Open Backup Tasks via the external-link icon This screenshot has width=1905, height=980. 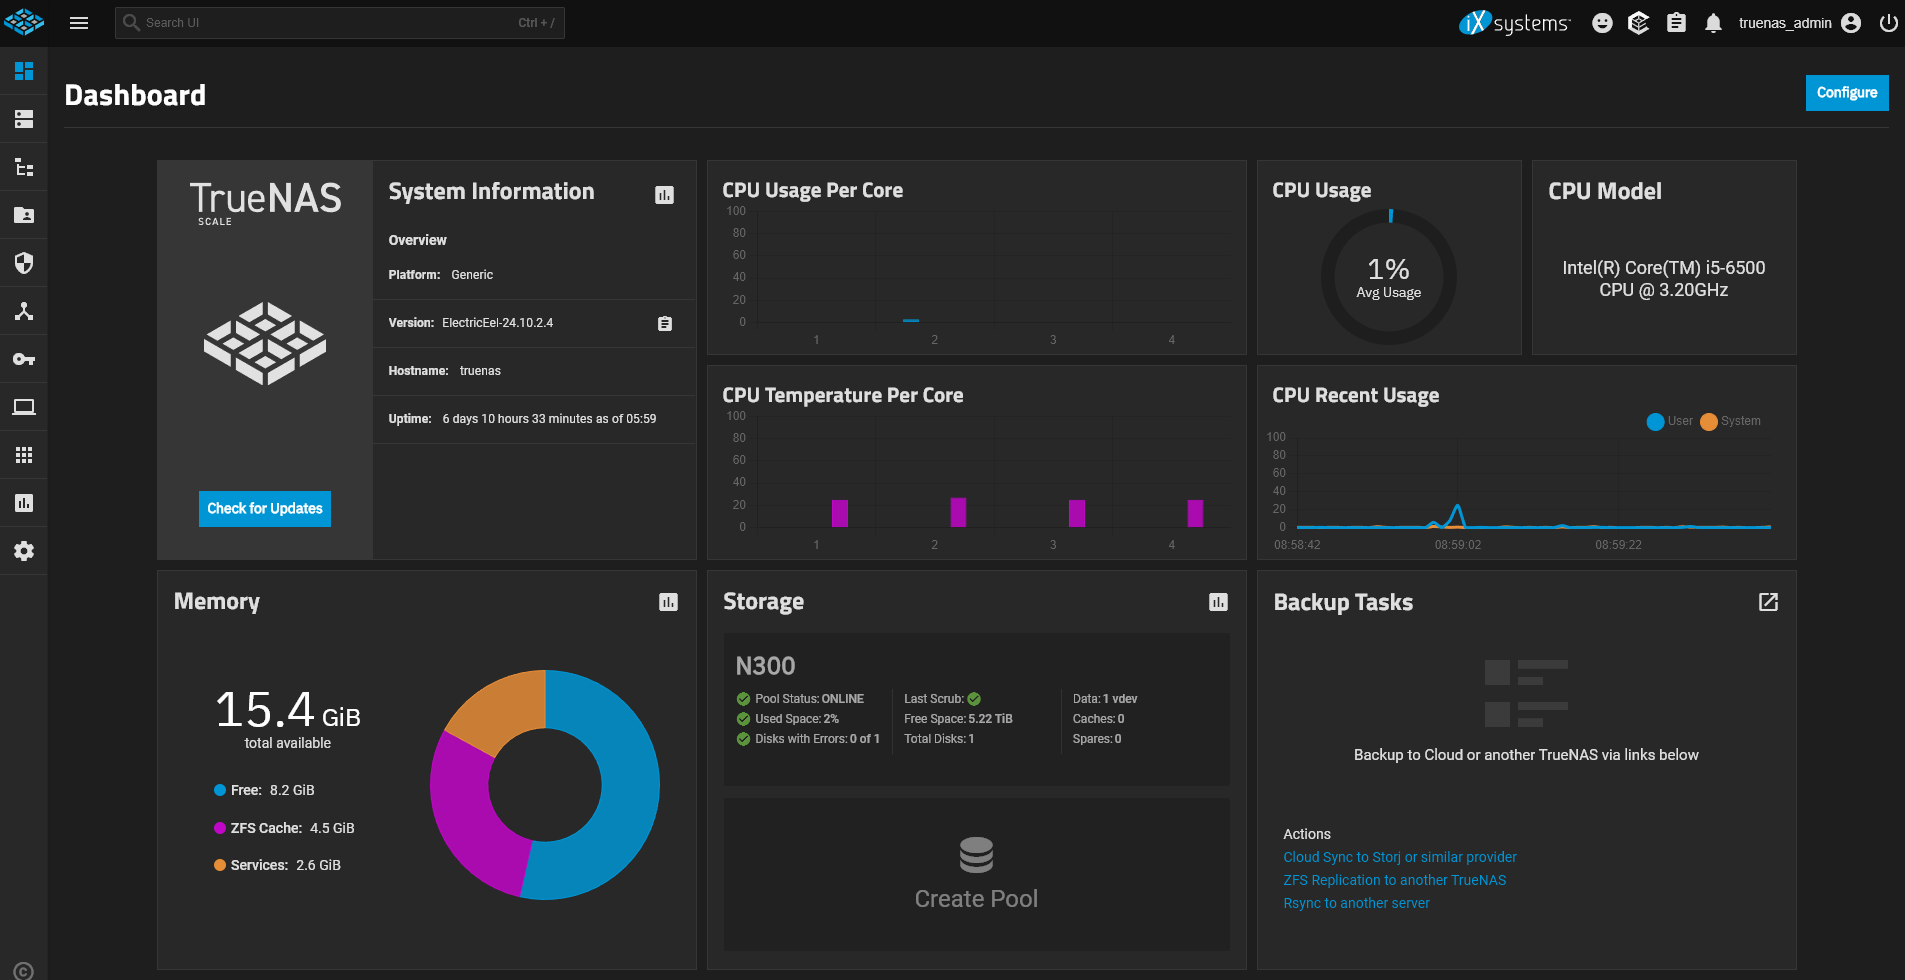pos(1768,602)
